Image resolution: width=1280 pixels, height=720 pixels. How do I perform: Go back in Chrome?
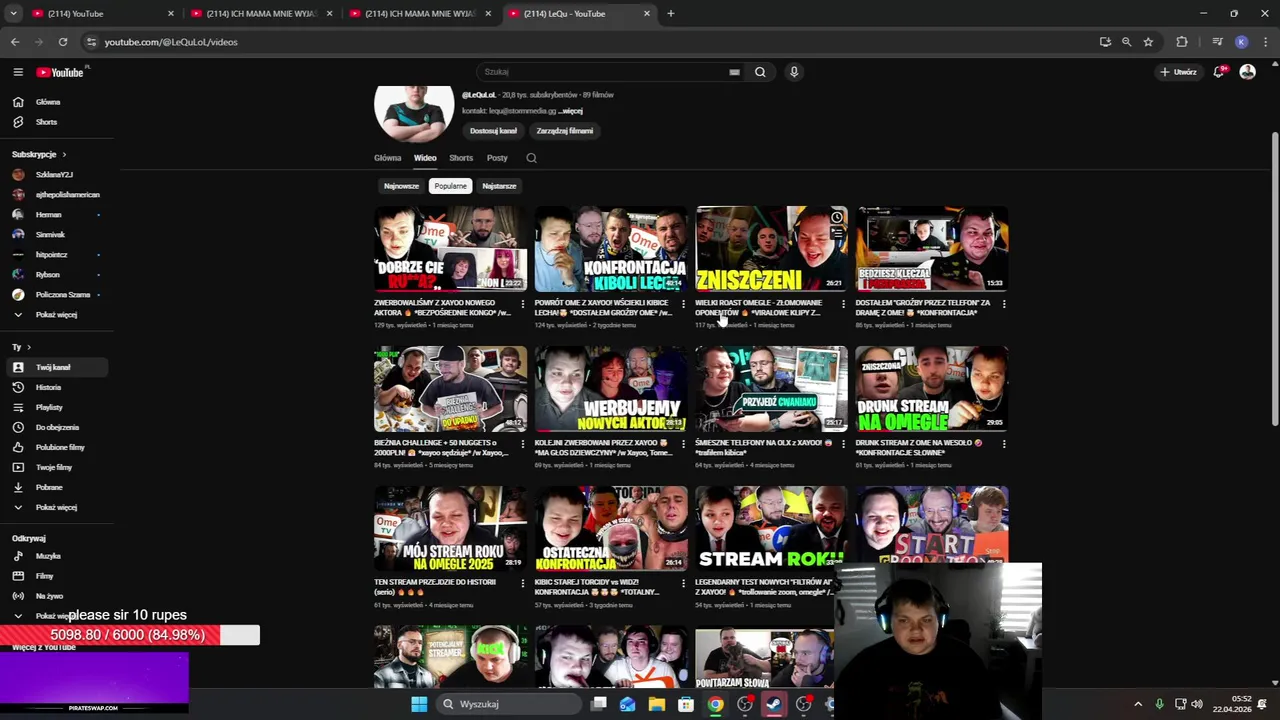(x=15, y=42)
